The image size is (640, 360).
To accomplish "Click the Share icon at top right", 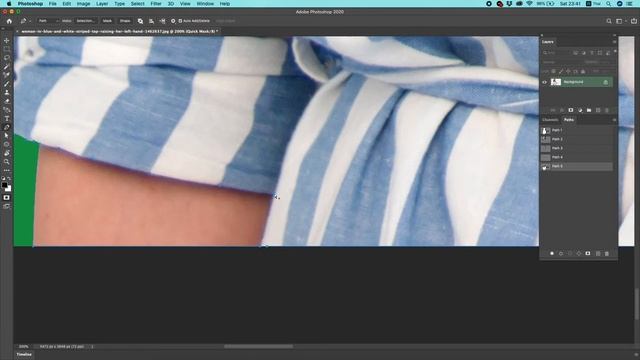I will click(x=634, y=21).
